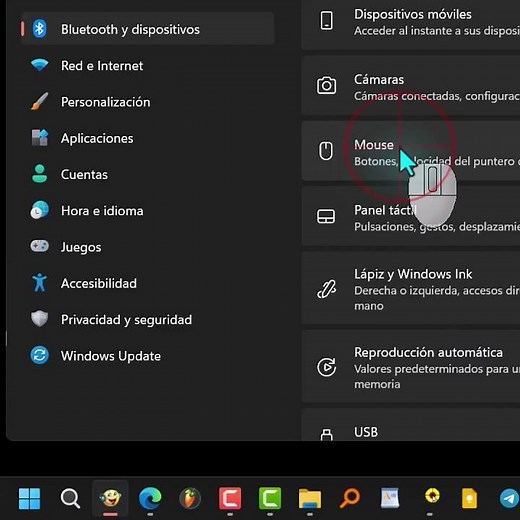
Task: Open smiley face app on taskbar
Action: tap(110, 498)
